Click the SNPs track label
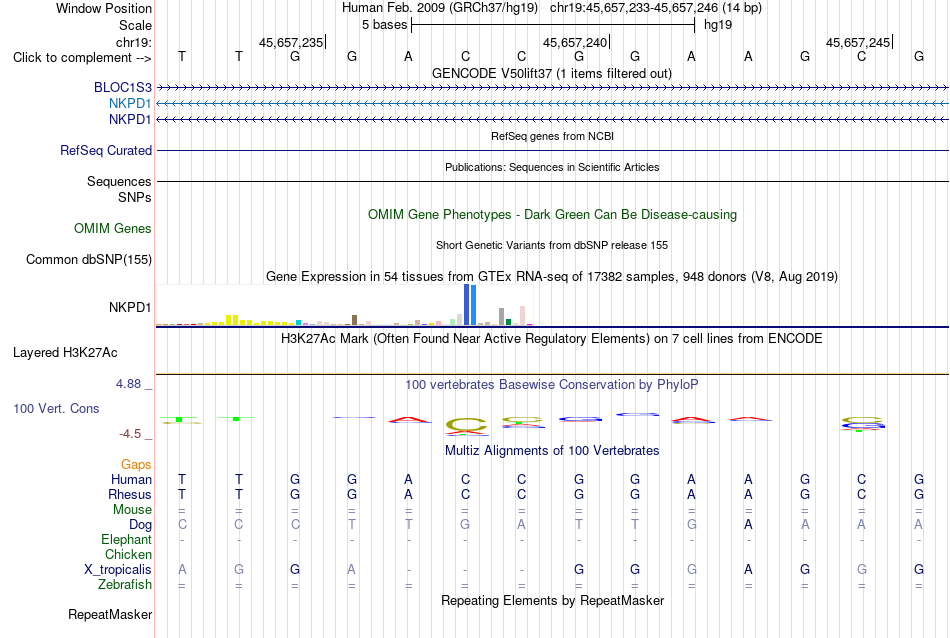The image size is (950, 638). point(135,198)
